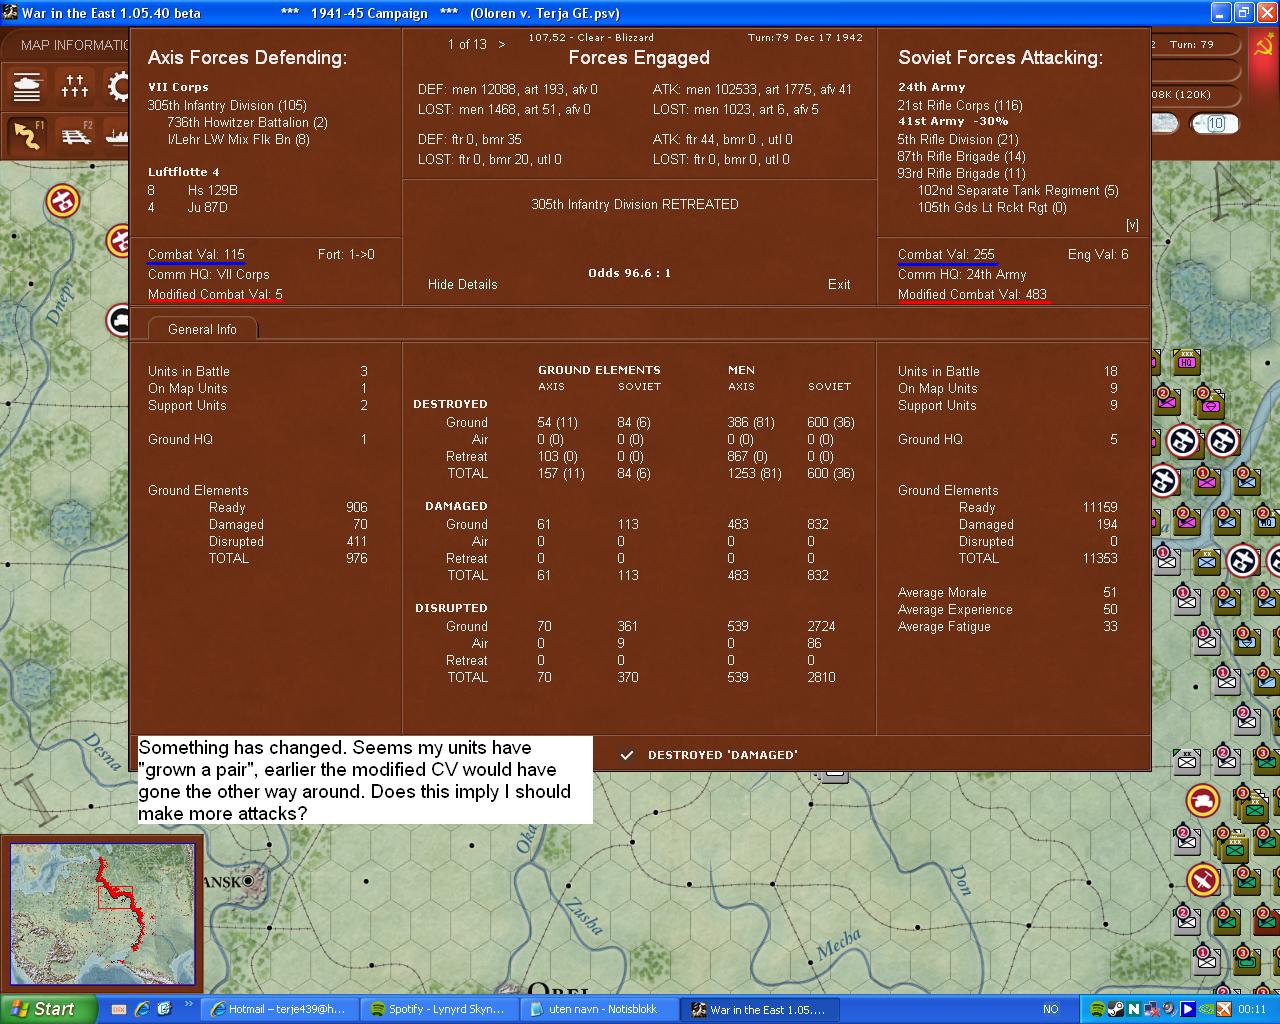Image resolution: width=1280 pixels, height=1024 pixels.
Task: Select the airbase counter near the Dnepr label
Action: pyautogui.click(x=63, y=201)
